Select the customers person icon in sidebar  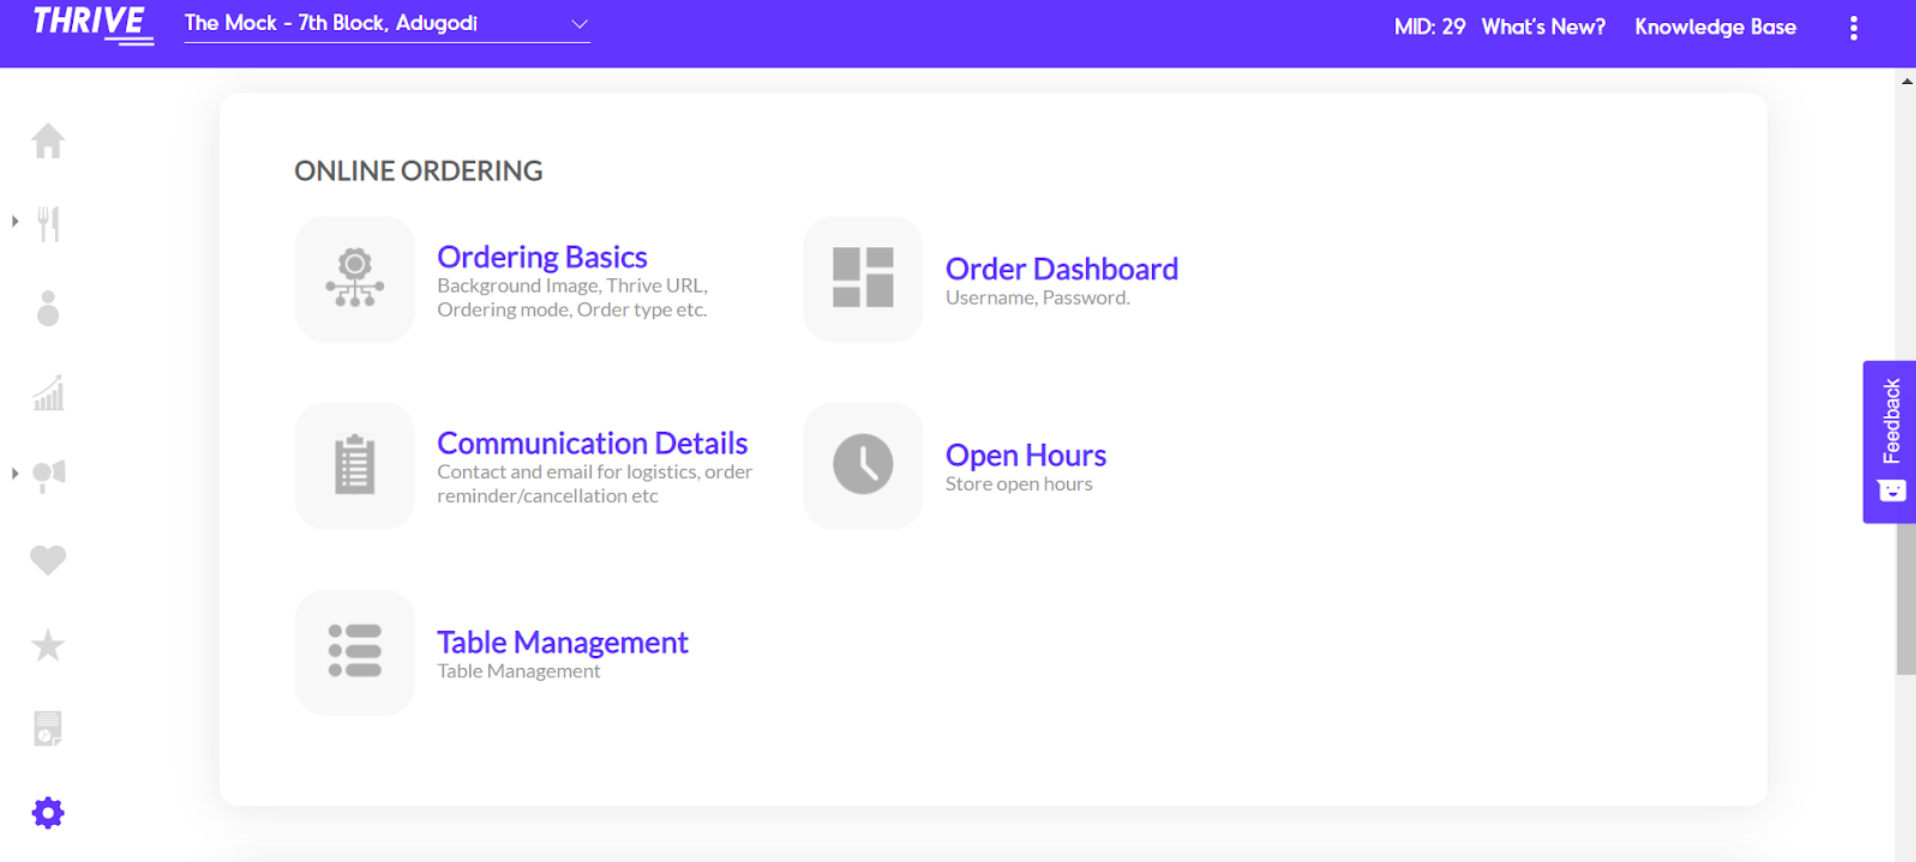48,308
